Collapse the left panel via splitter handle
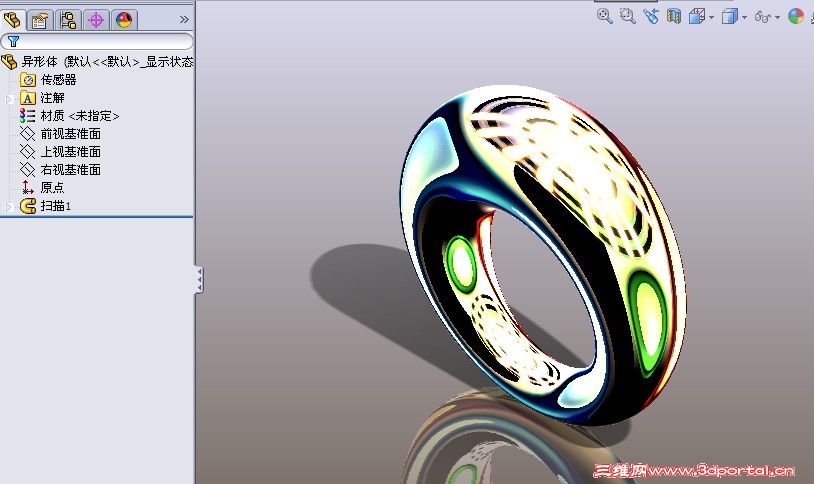Viewport: 814px width, 484px height. 199,279
